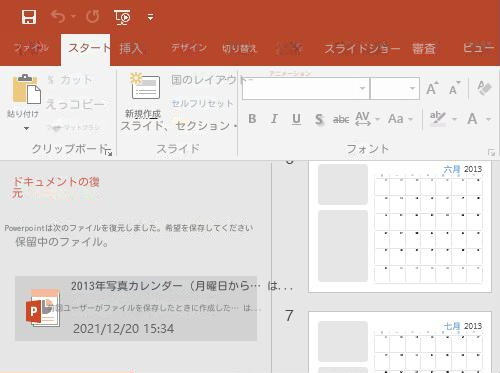Open the ビュー tab
The height and width of the screenshot is (373, 500).
478,48
